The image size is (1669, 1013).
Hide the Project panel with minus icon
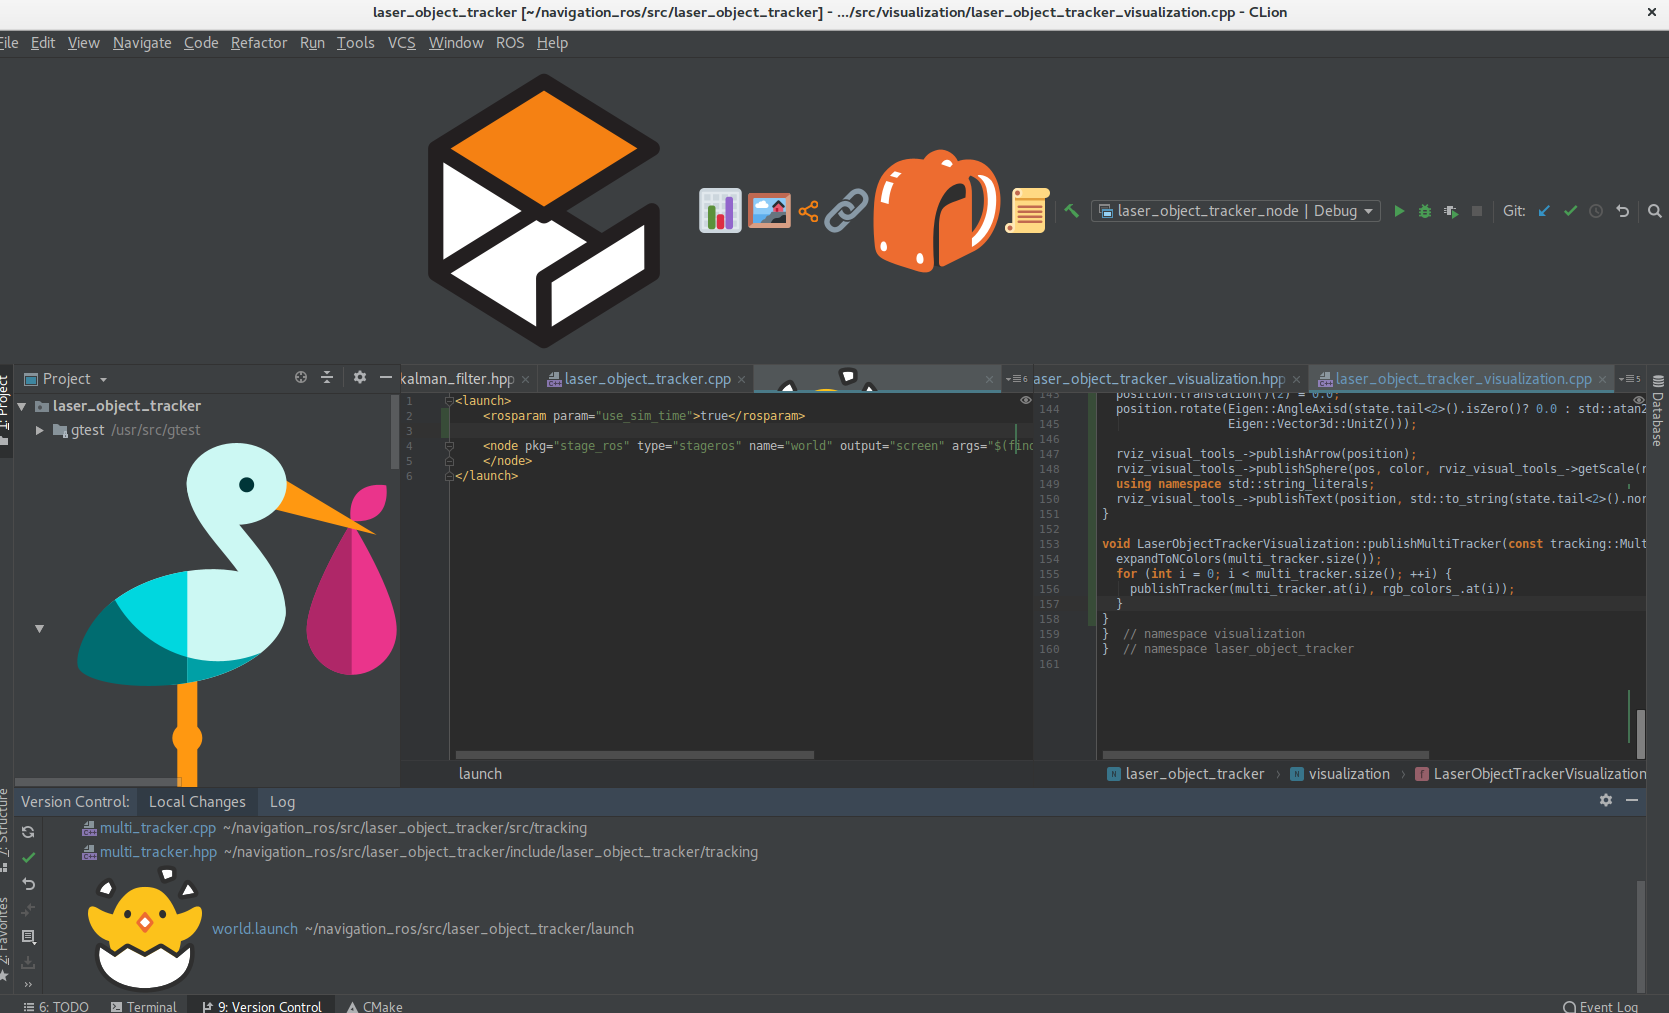(386, 377)
